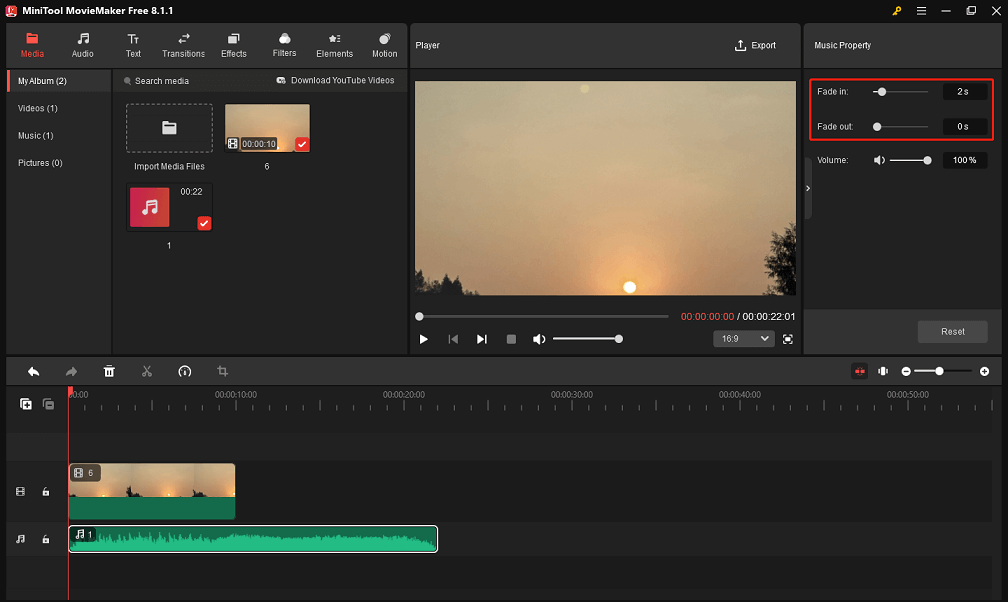Click the vertical split marker icon beside snap
This screenshot has width=1008, height=602.
(883, 371)
